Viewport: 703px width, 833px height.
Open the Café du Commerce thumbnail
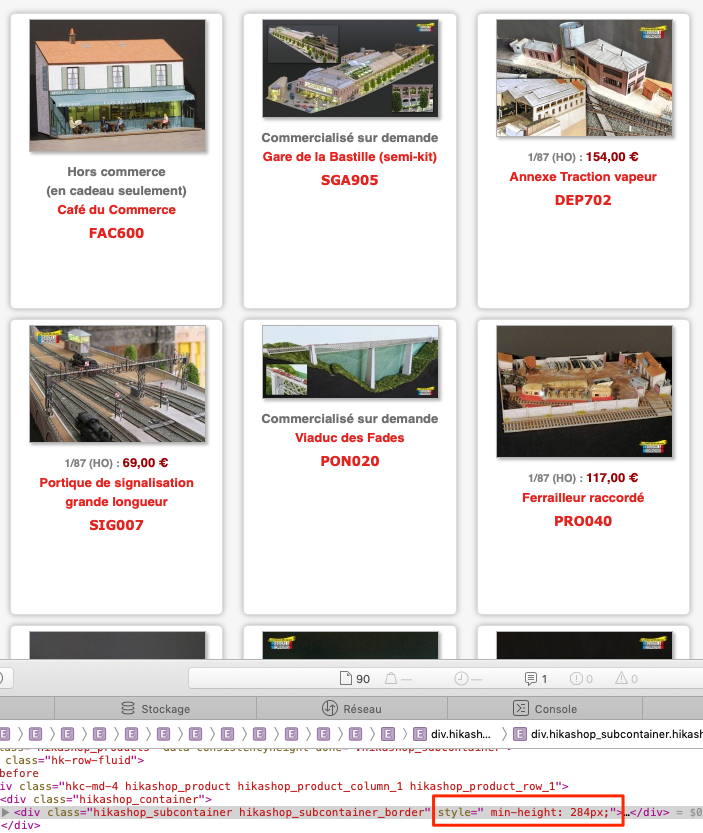click(x=117, y=86)
